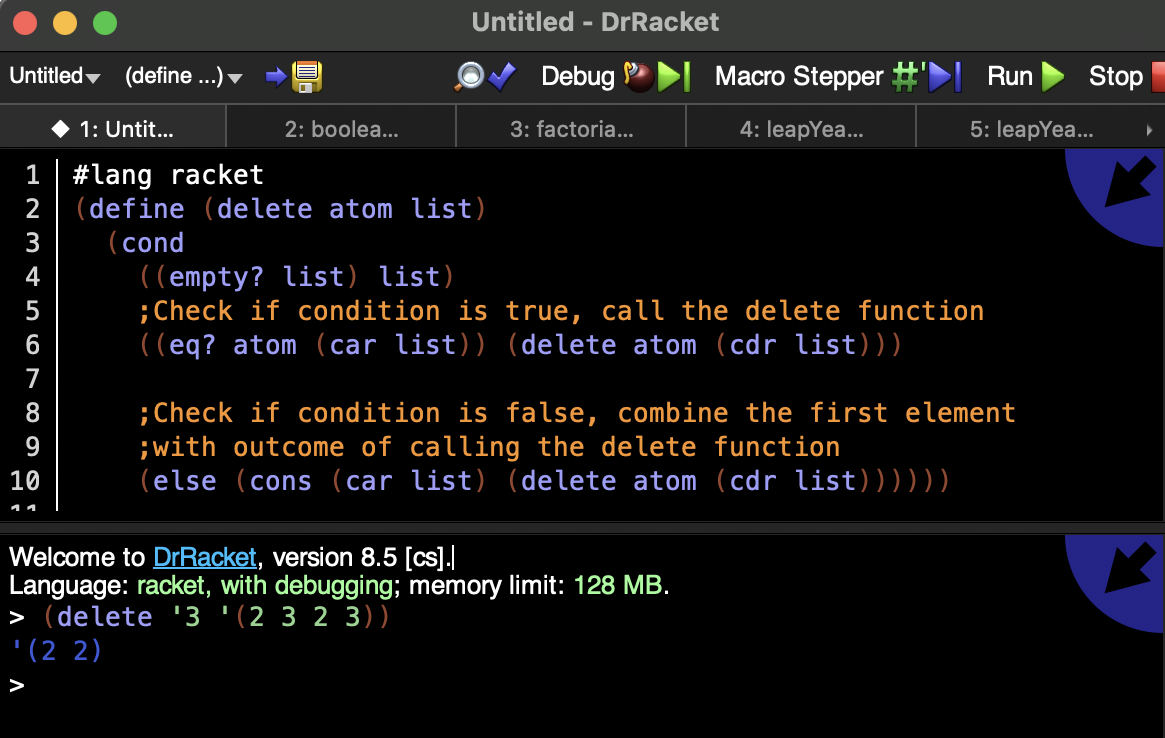Click the last REPL prompt line
The width and height of the screenshot is (1165, 738).
click(x=16, y=684)
